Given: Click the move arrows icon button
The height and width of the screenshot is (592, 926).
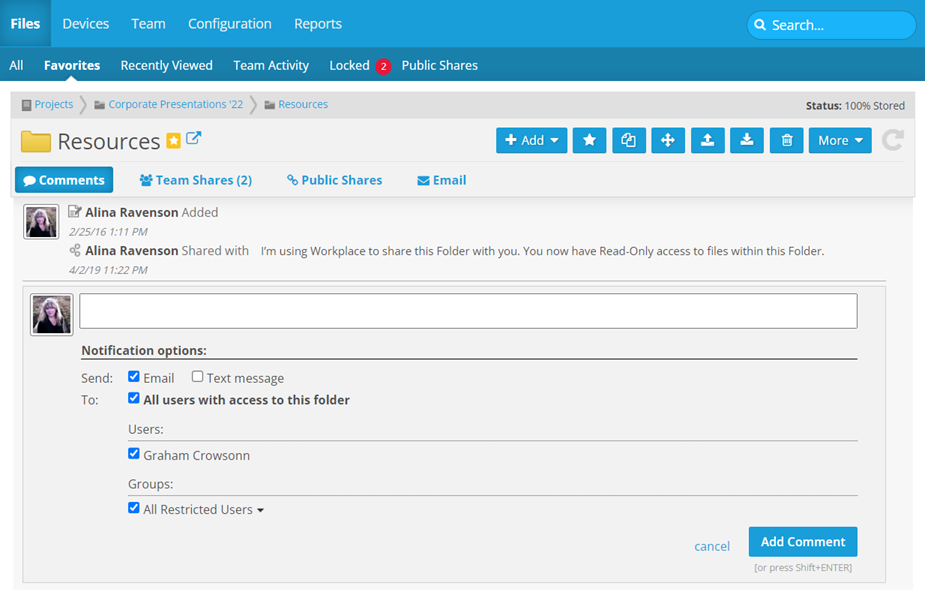Looking at the screenshot, I should tap(667, 141).
